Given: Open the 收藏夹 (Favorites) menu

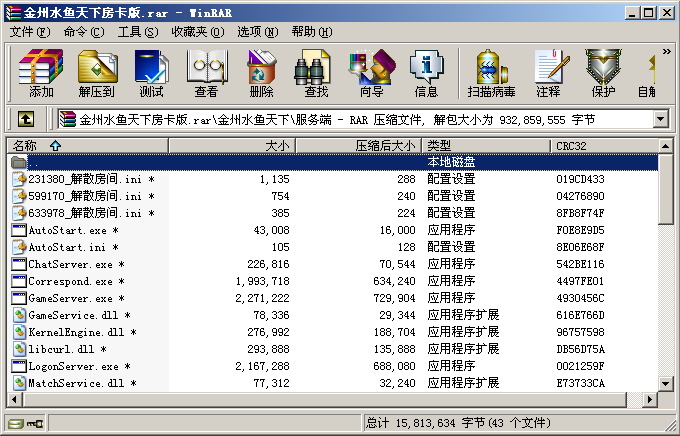Looking at the screenshot, I should pyautogui.click(x=189, y=31).
